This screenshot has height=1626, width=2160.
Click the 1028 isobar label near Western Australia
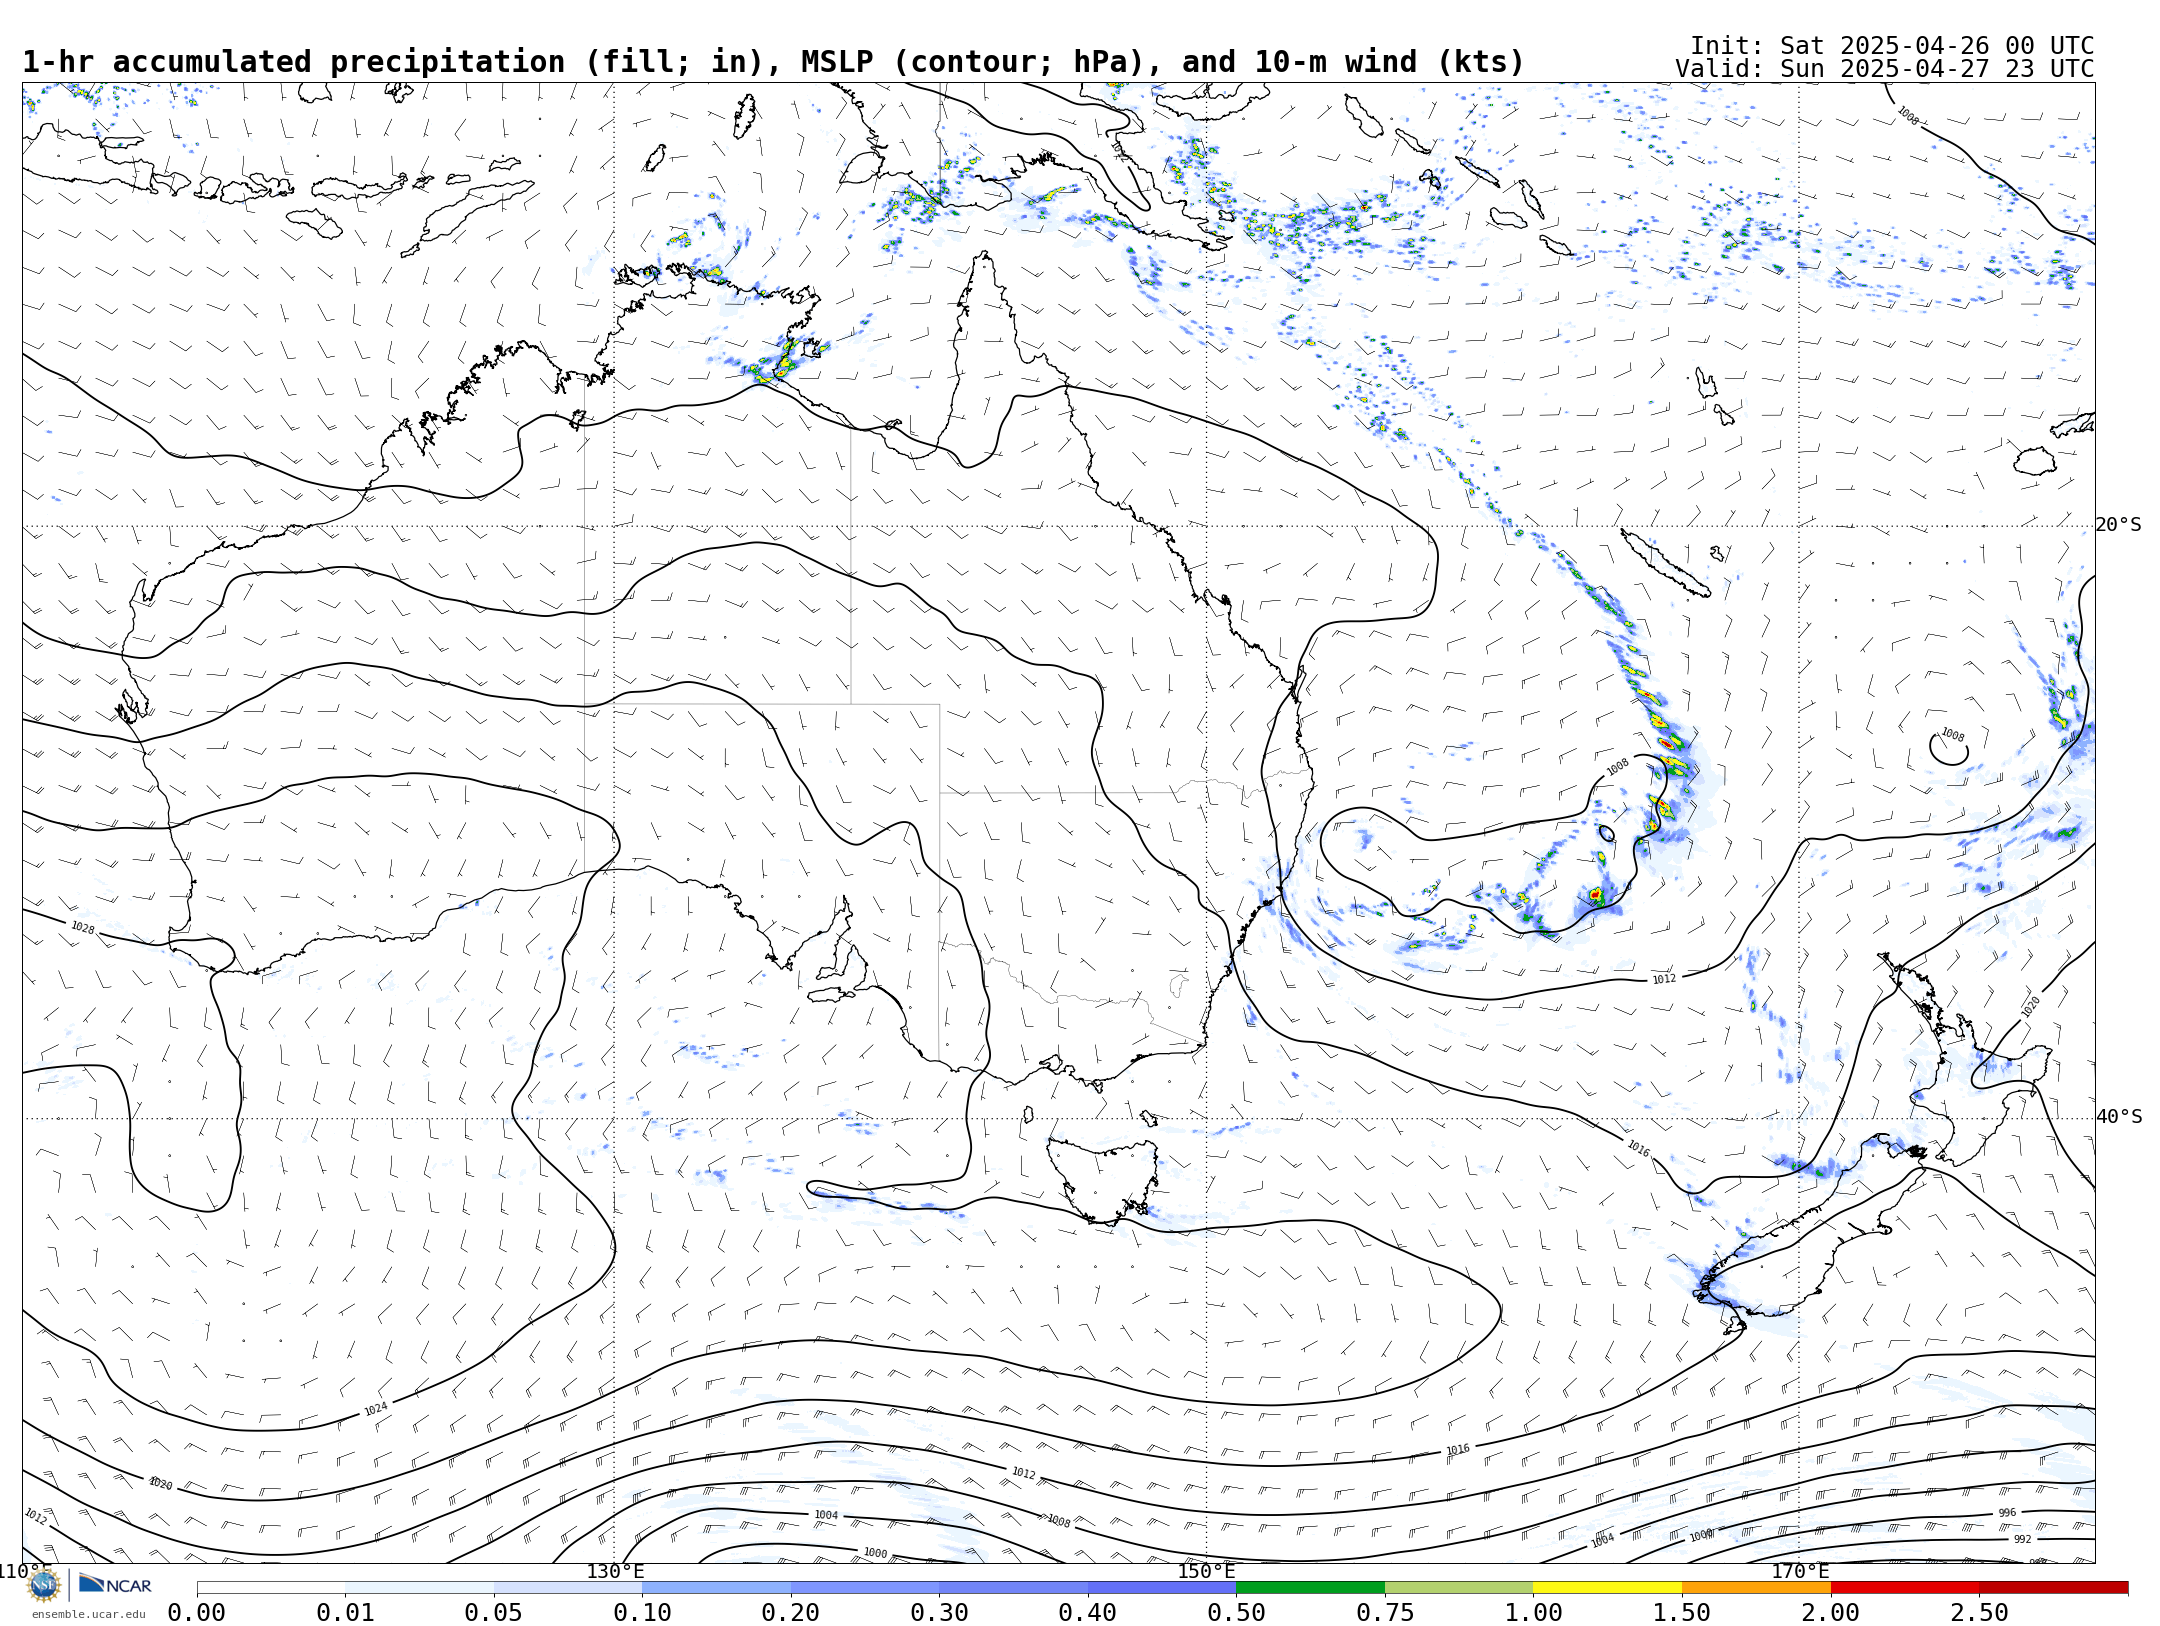[x=83, y=928]
